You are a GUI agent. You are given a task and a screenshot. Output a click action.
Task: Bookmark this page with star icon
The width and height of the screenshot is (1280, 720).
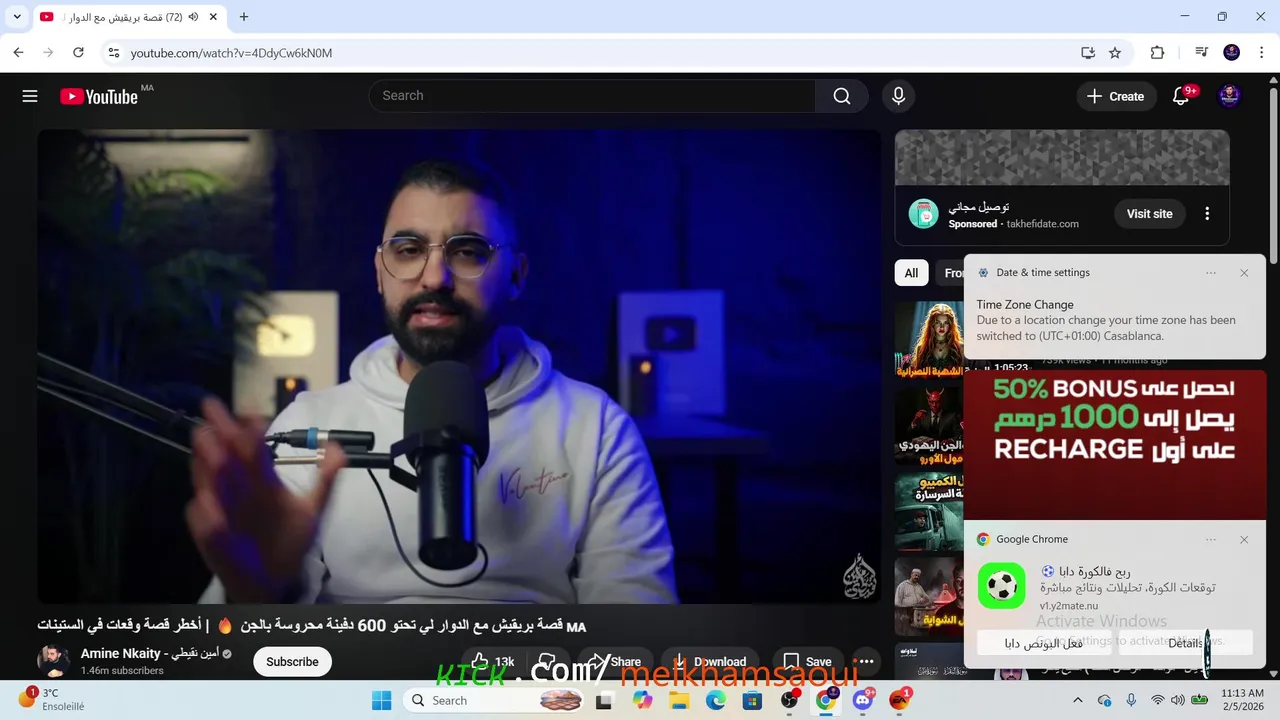point(1115,53)
